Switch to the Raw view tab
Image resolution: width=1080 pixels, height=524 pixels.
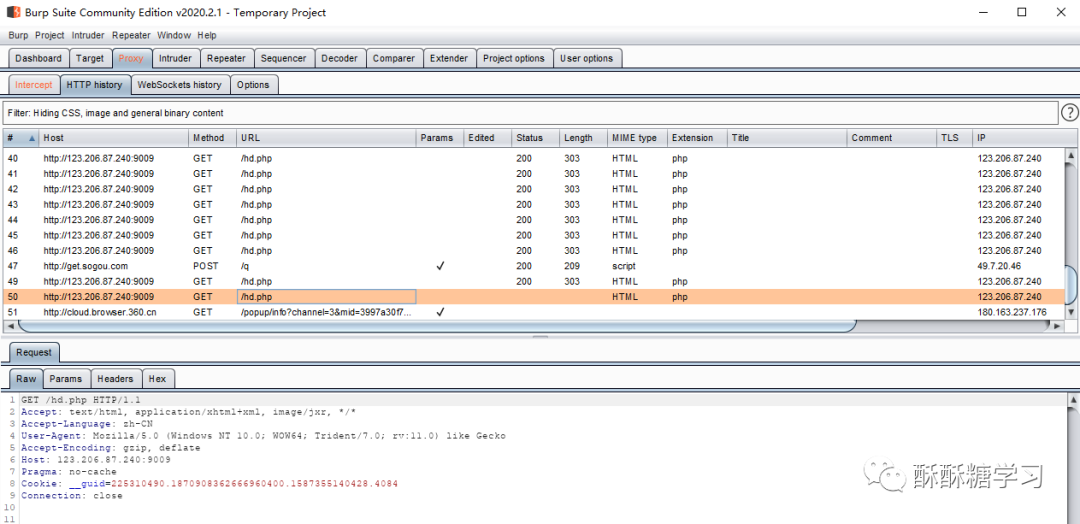tap(26, 379)
